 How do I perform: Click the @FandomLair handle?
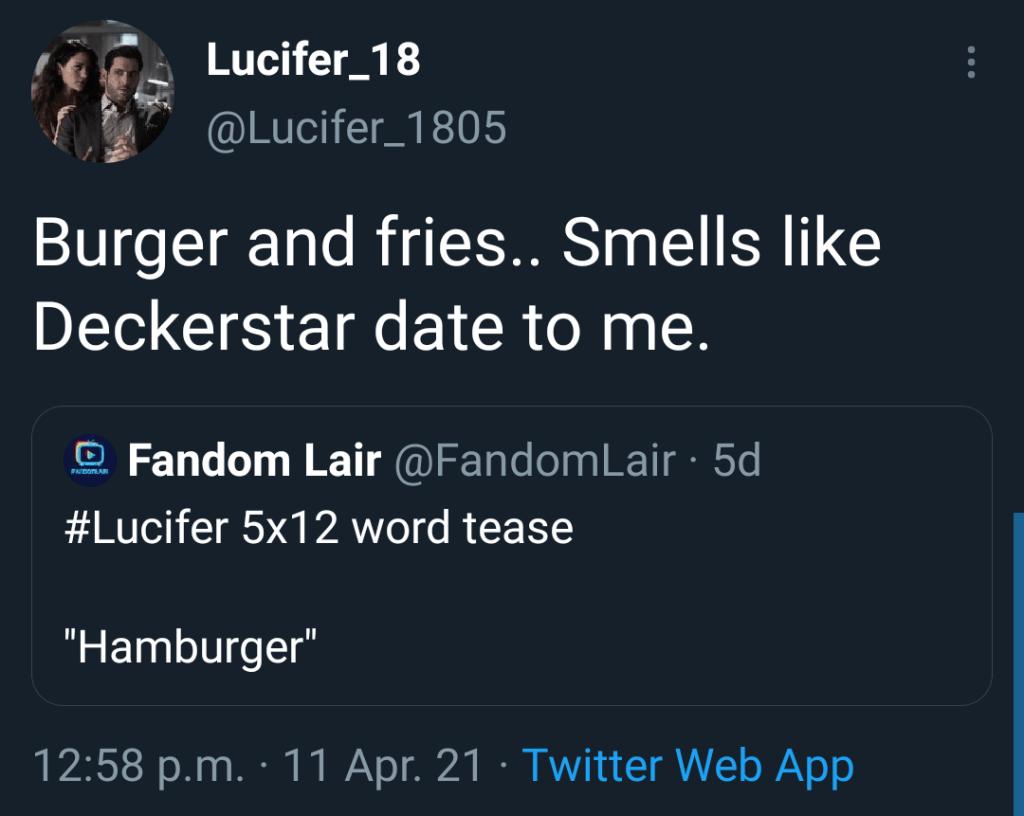click(x=534, y=461)
